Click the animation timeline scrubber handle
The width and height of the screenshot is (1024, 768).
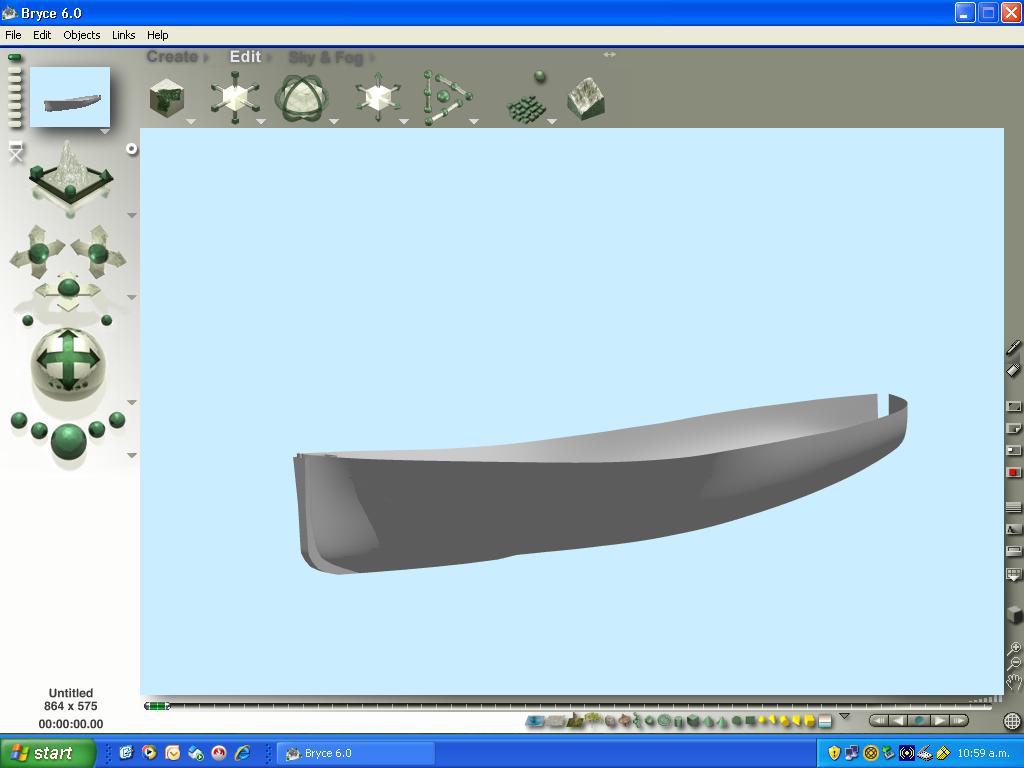pyautogui.click(x=157, y=706)
